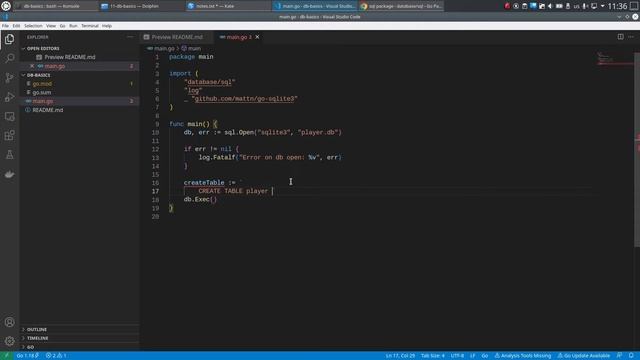Click the battery icon in system tray
The height and width of the screenshot is (360, 640).
(559, 6)
